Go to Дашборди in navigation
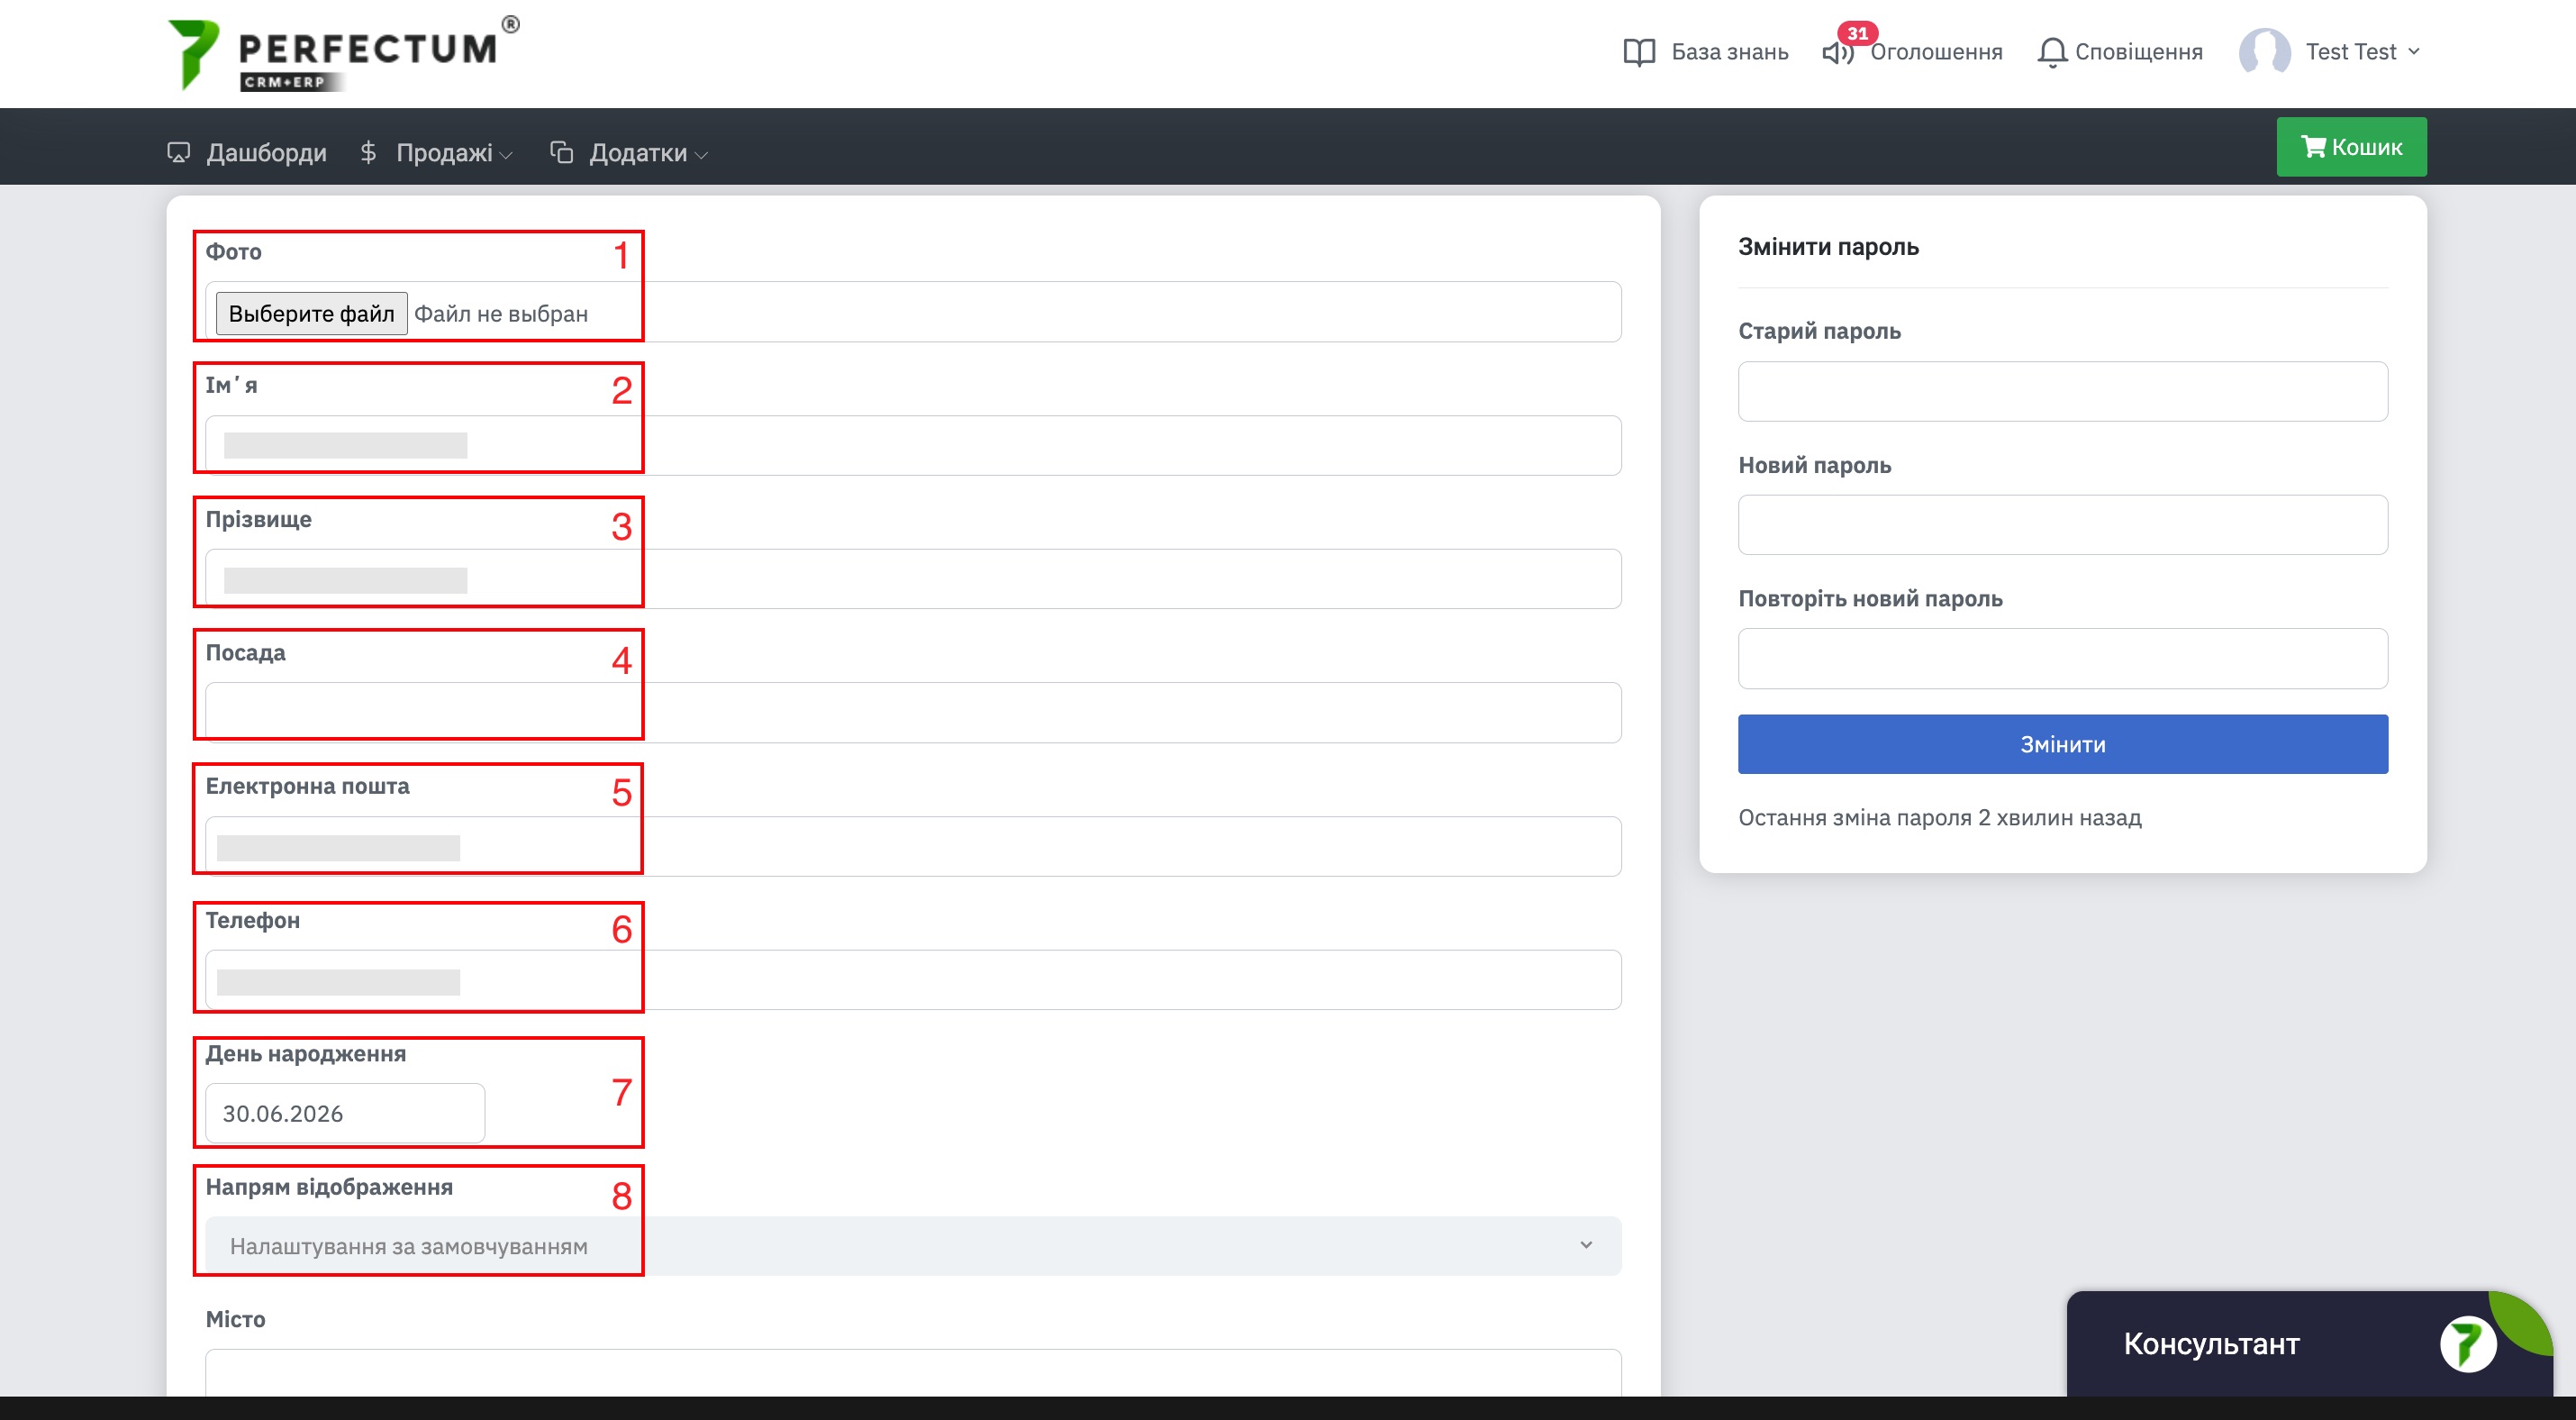Screen dimensions: 2576x1420 pyautogui.click(x=266, y=153)
